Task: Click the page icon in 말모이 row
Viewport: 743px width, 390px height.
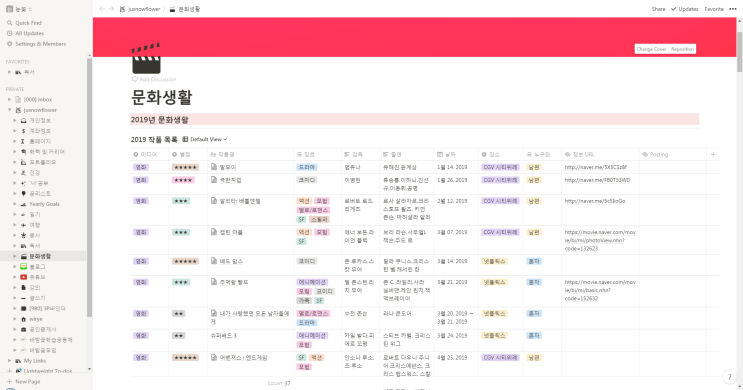Action: 214,167
